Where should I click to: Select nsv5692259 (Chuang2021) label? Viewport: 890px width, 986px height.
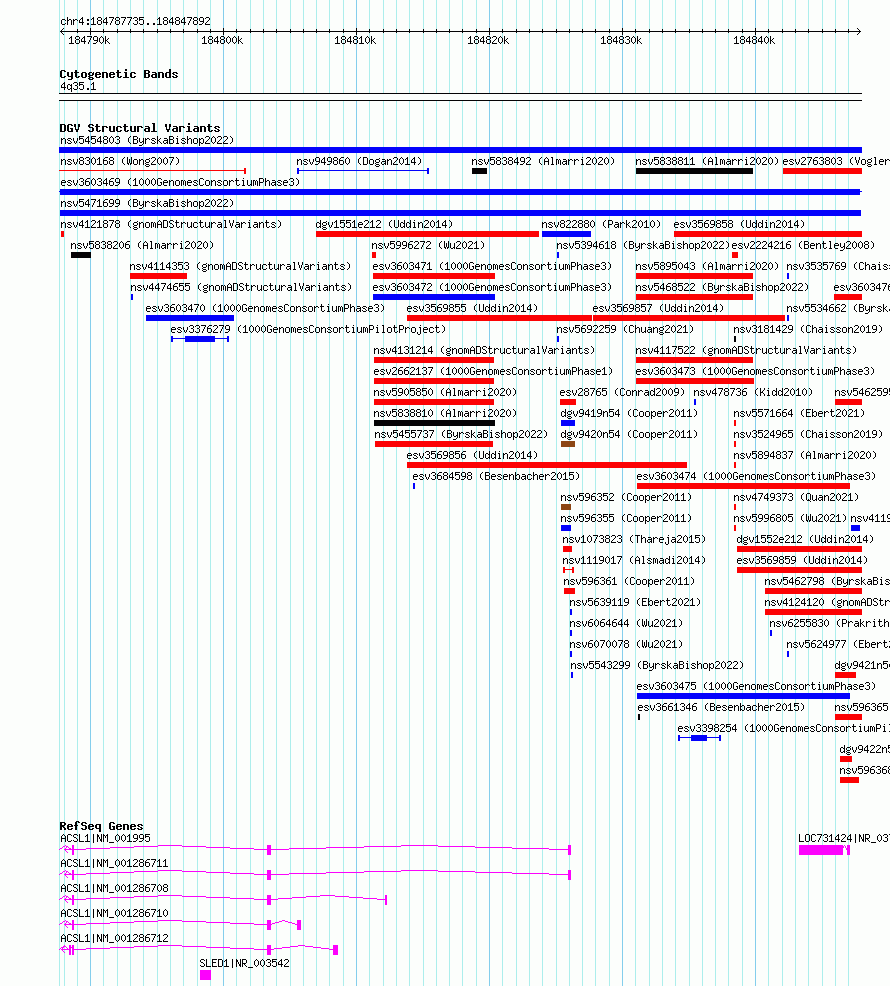[x=625, y=329]
